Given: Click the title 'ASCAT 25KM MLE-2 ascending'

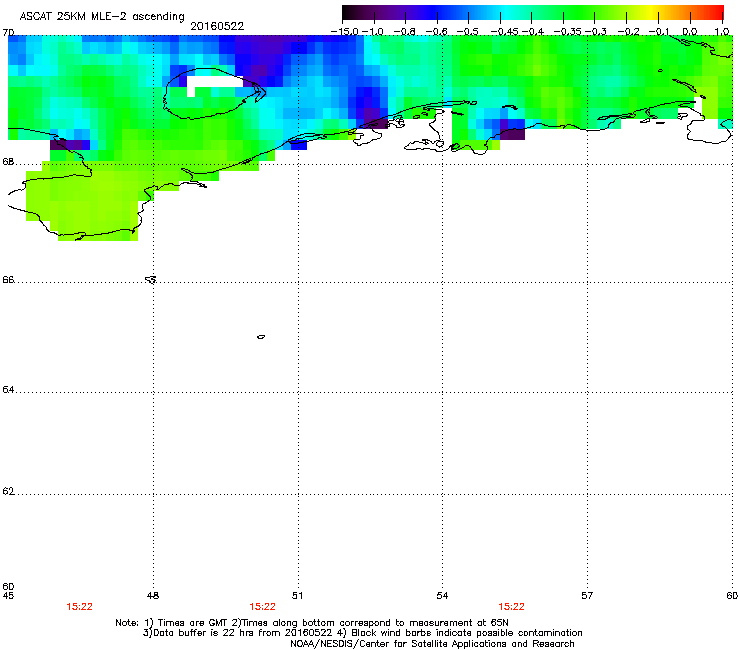Looking at the screenshot, I should pos(102,16).
